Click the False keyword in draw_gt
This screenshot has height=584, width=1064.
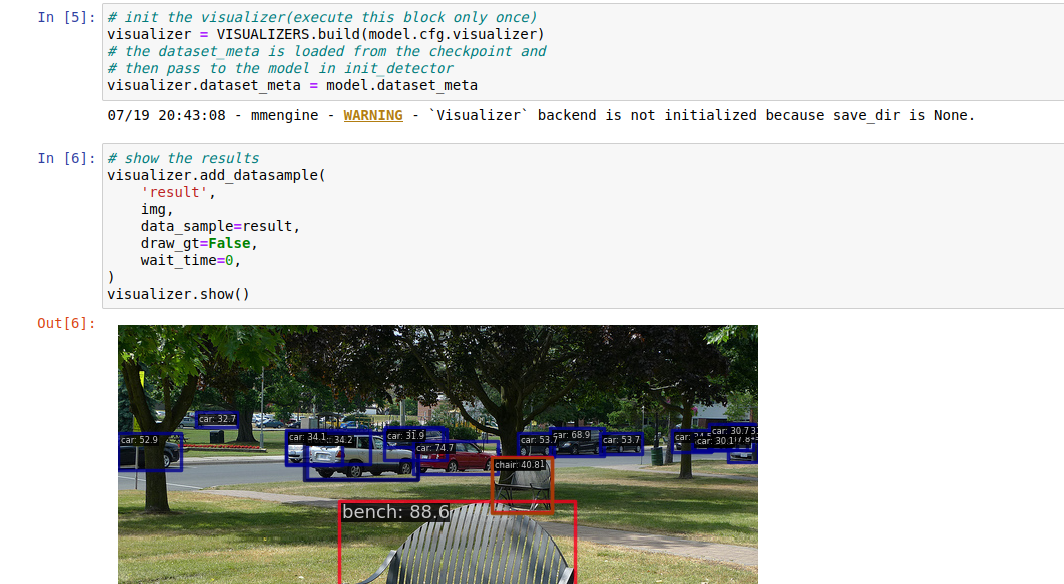(x=229, y=243)
